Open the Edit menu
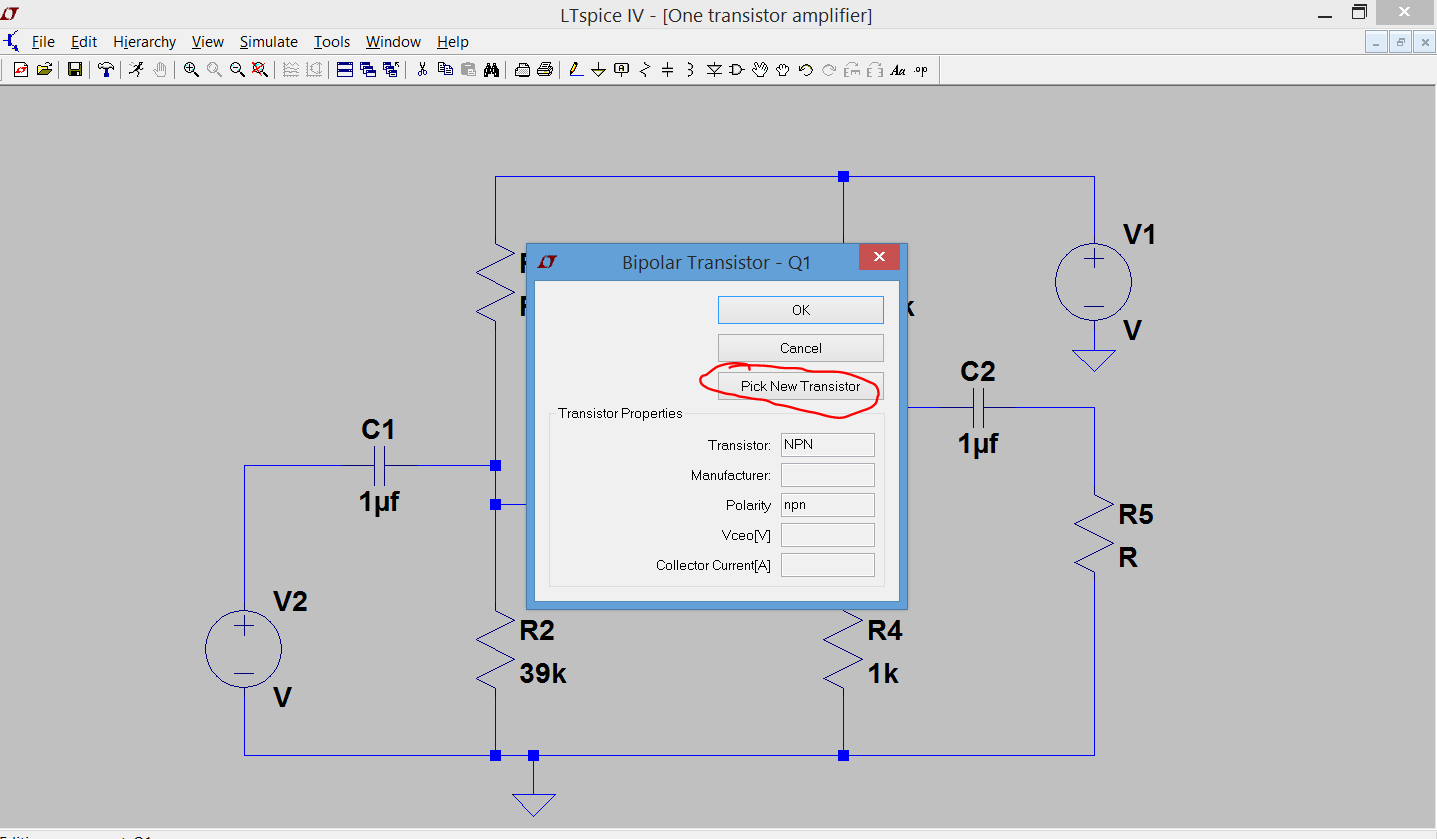The width and height of the screenshot is (1437, 839). coord(84,42)
